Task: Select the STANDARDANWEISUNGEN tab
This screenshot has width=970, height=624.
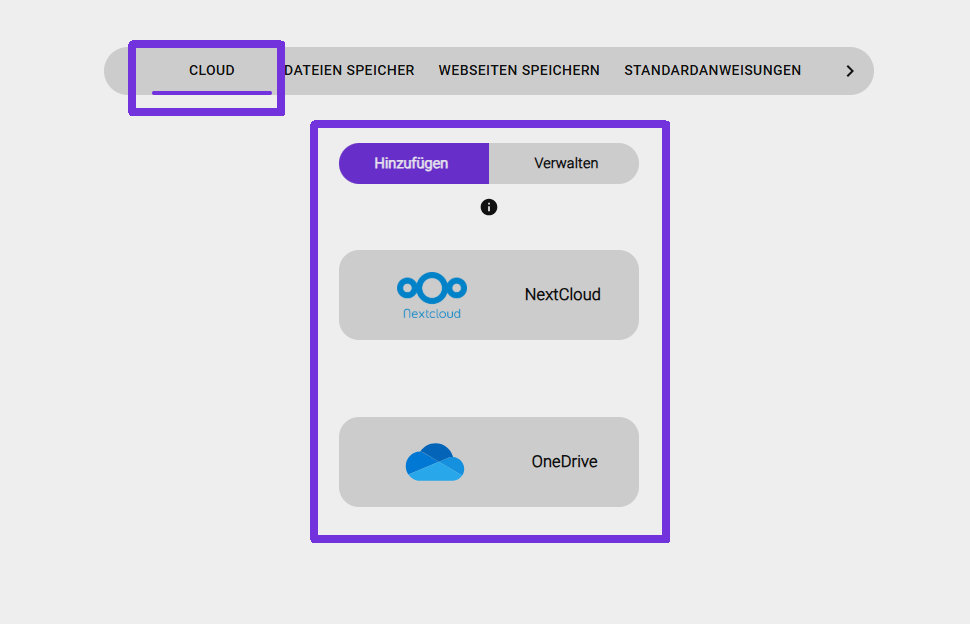Action: [712, 71]
